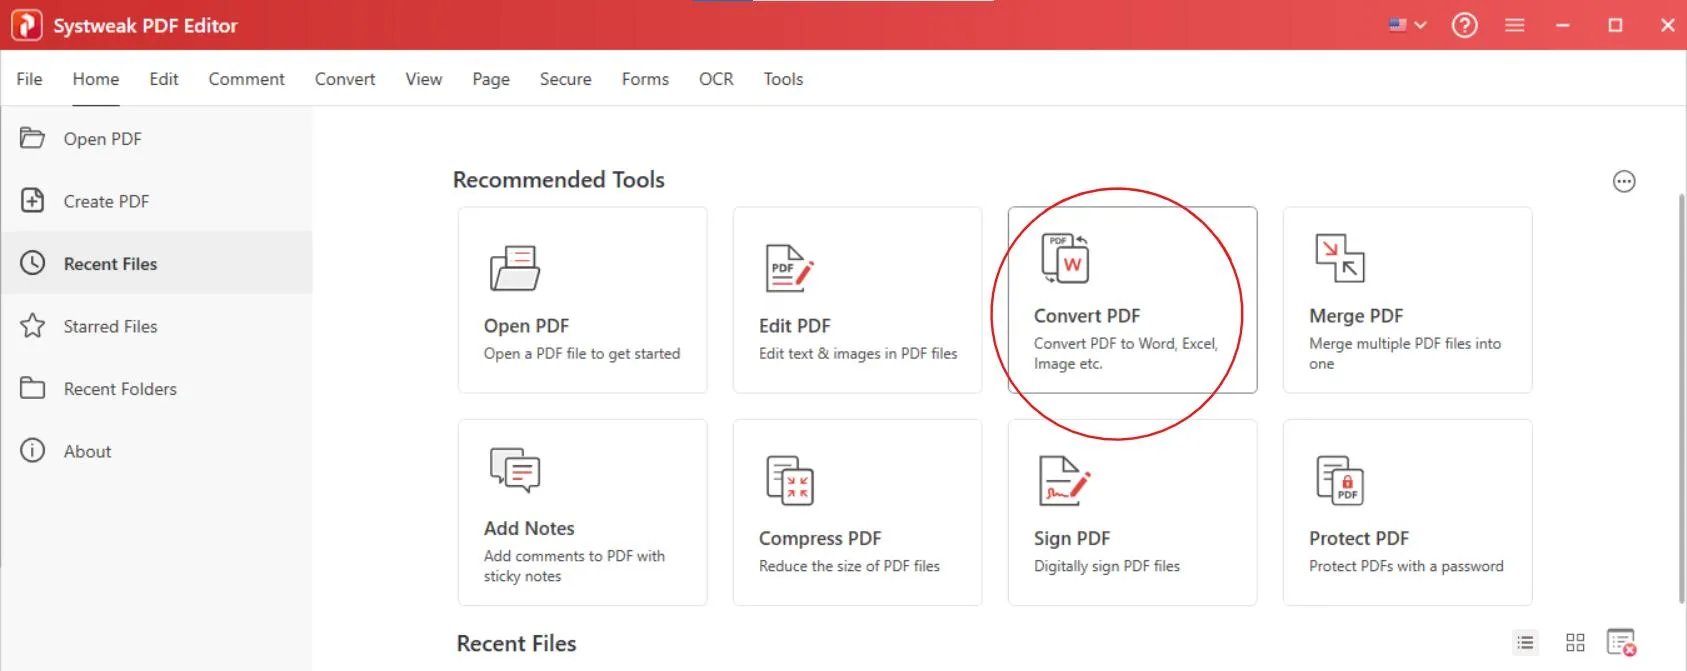Open the hamburger menu in title bar
This screenshot has width=1687, height=671.
coord(1514,25)
